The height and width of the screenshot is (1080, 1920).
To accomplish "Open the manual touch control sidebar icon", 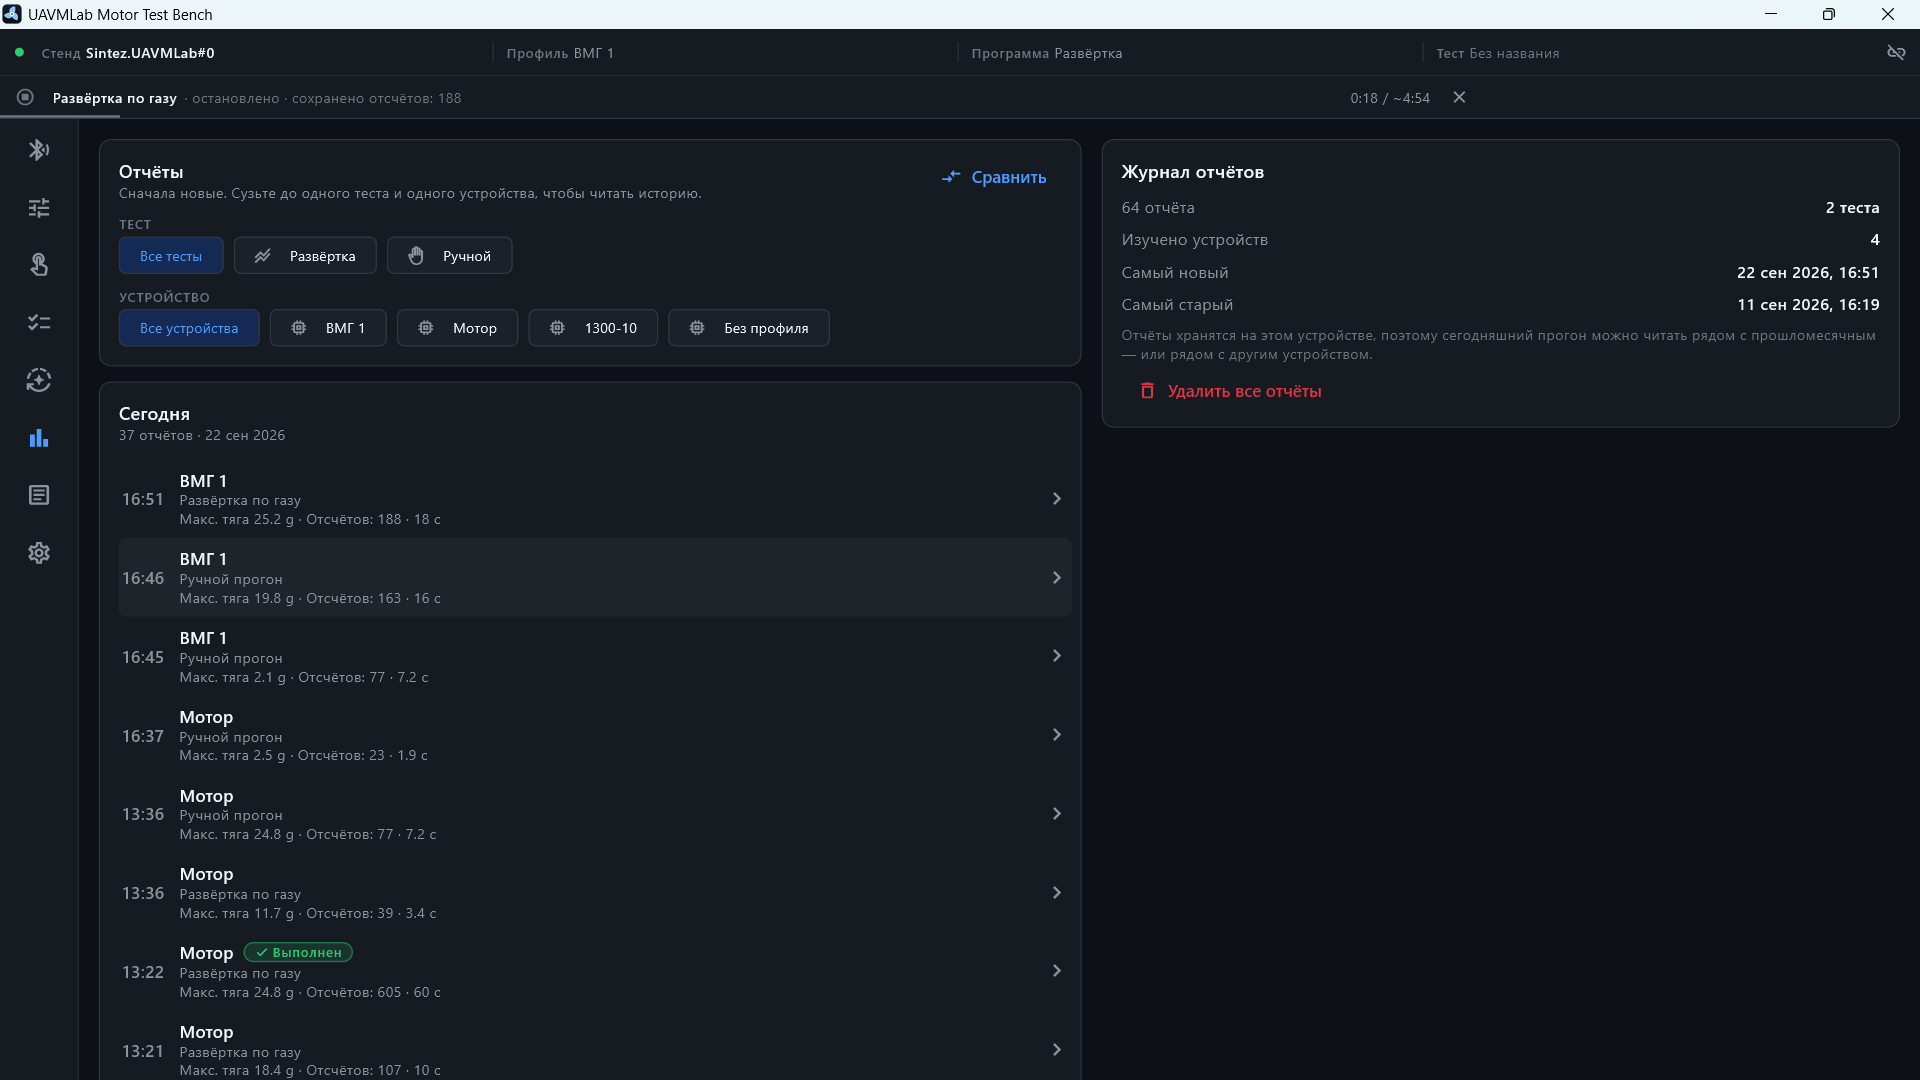I will [x=39, y=265].
